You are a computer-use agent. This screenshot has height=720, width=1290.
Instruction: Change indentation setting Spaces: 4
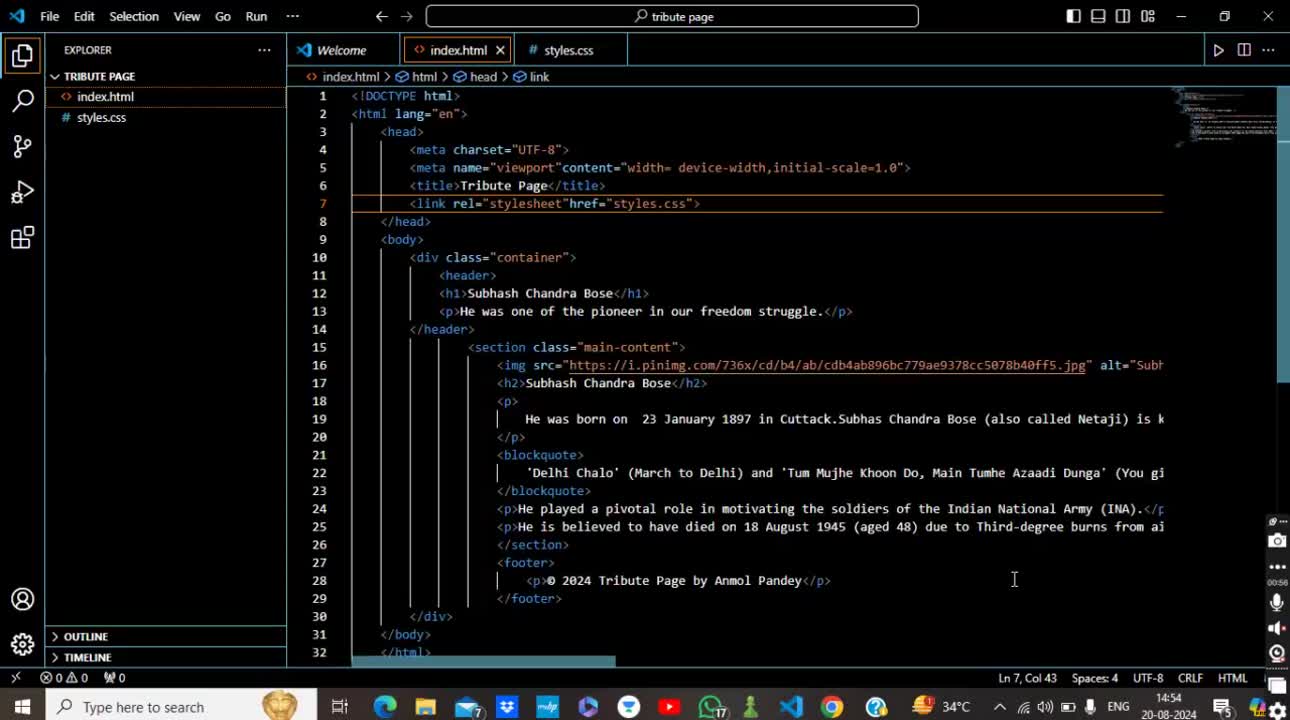(x=1095, y=677)
